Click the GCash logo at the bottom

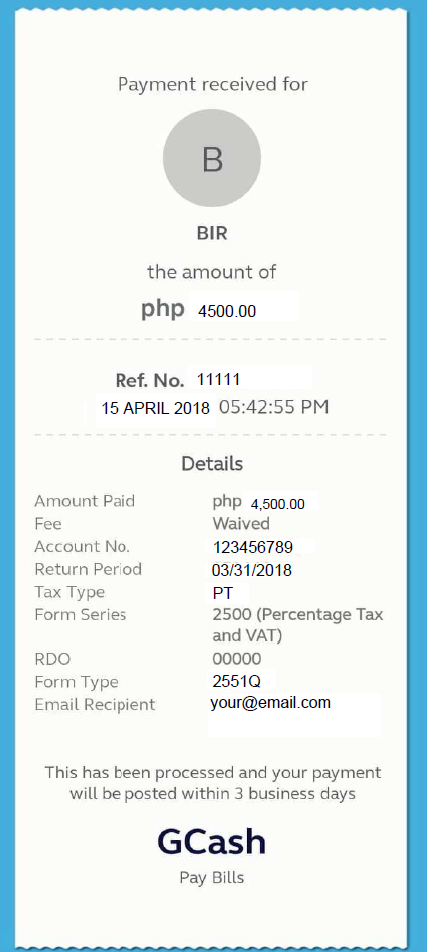(x=211, y=843)
